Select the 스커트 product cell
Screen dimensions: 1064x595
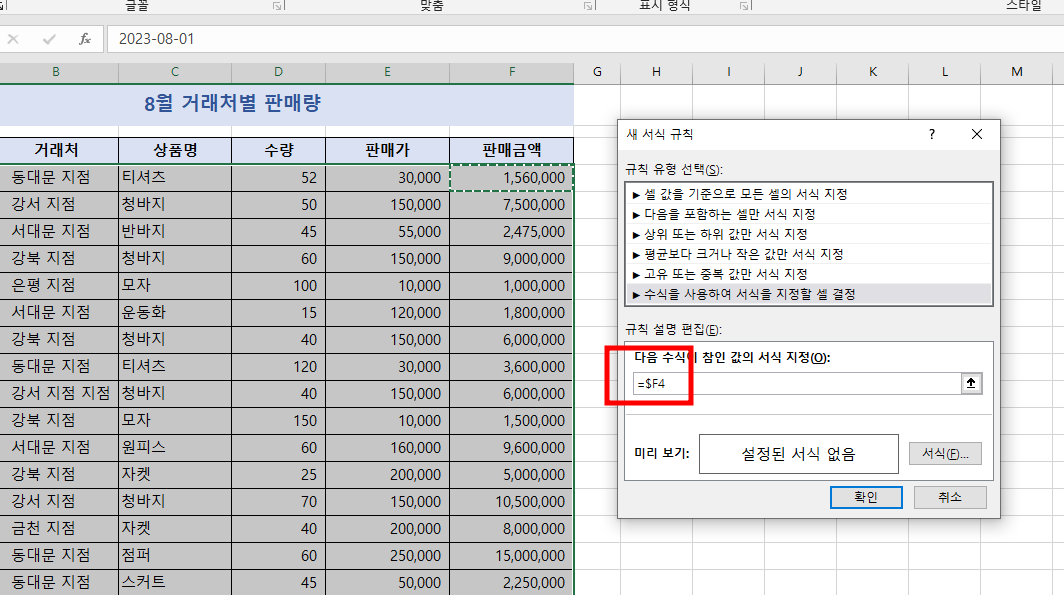tap(175, 583)
